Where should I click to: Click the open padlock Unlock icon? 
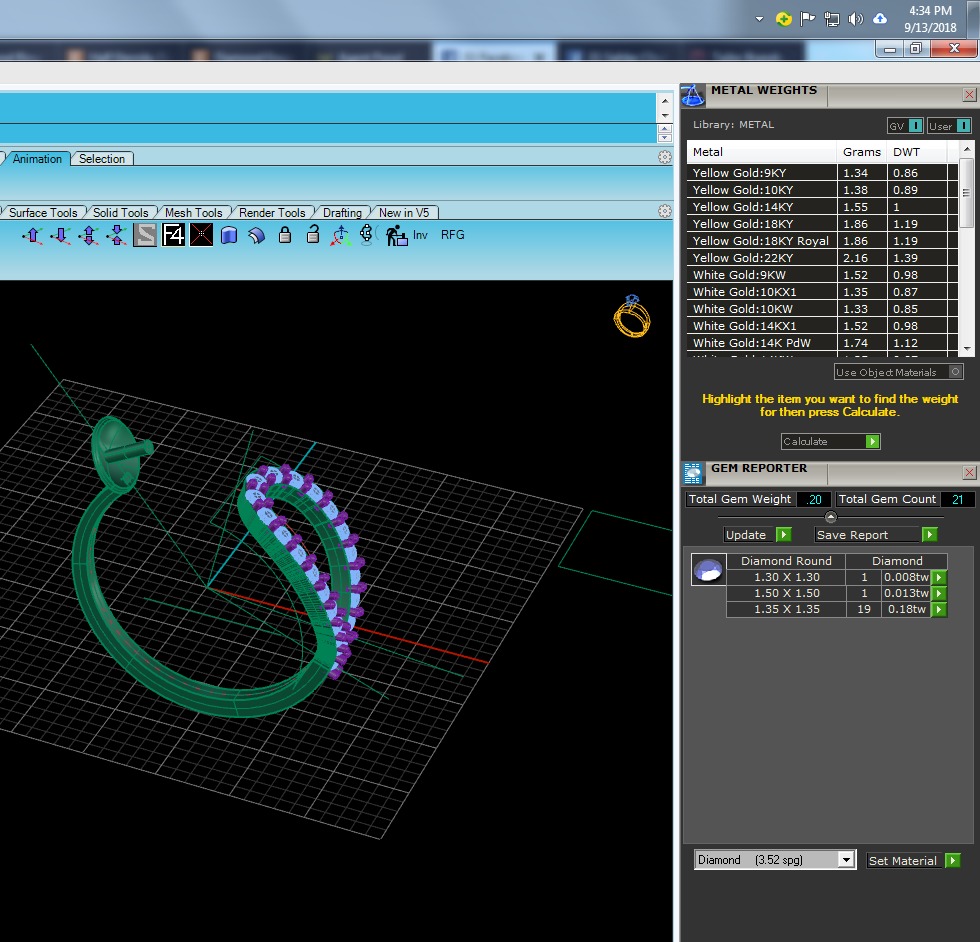(x=313, y=234)
